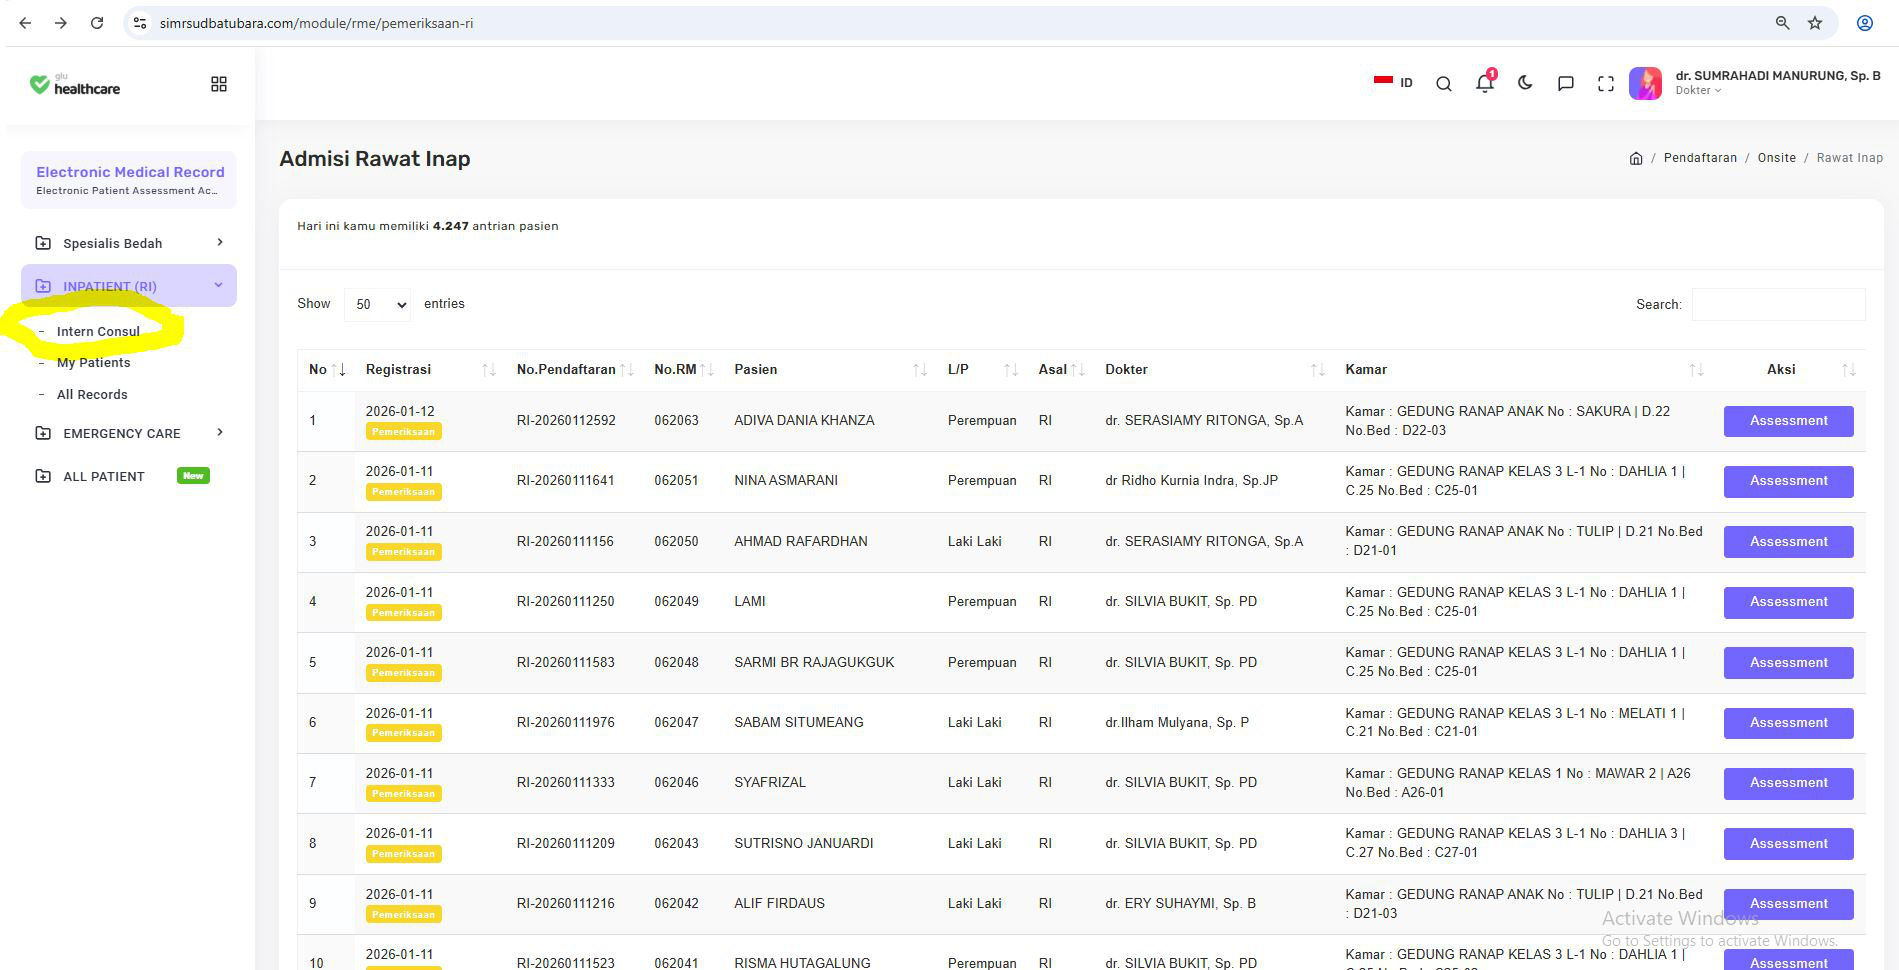This screenshot has width=1899, height=970.
Task: Expand the EMERGENCY CARE menu
Action: coord(129,433)
